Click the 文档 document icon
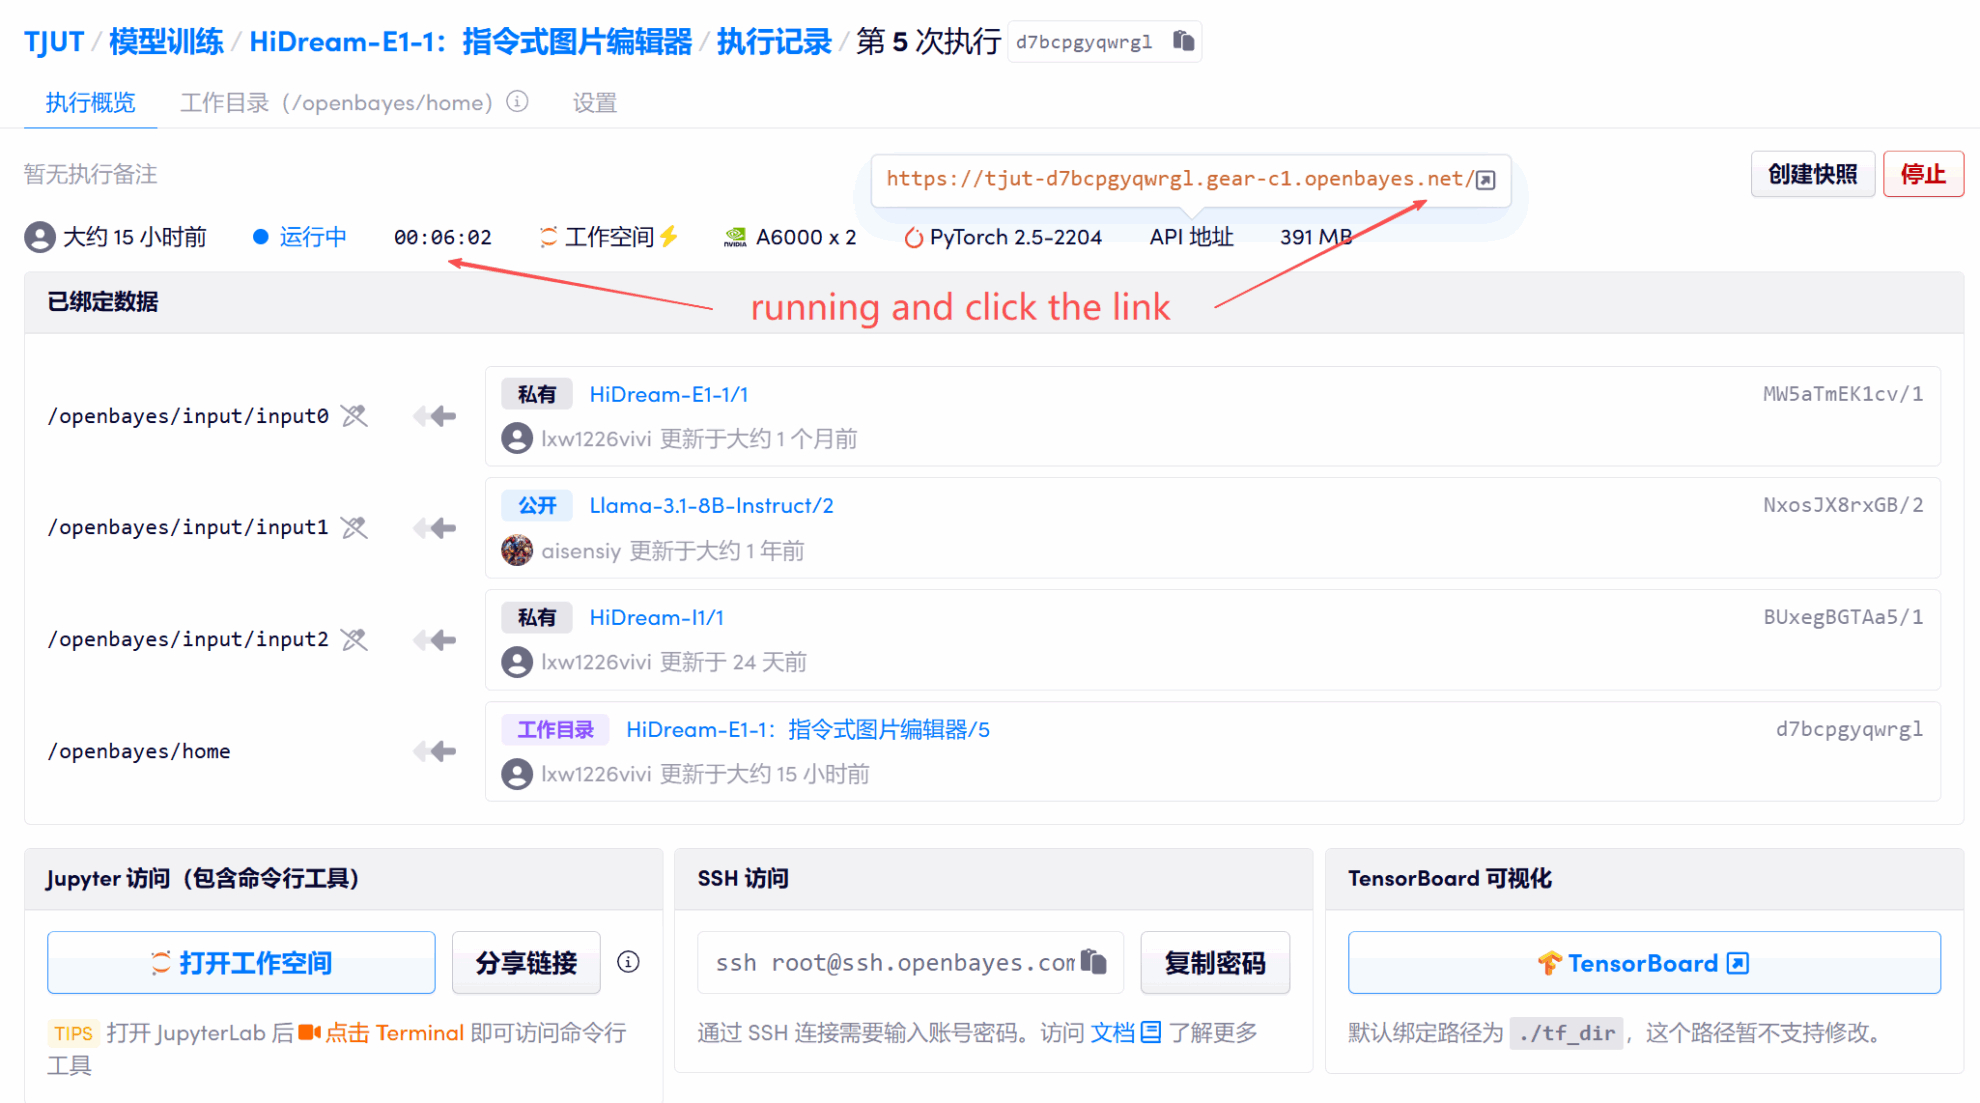 click(1151, 1032)
